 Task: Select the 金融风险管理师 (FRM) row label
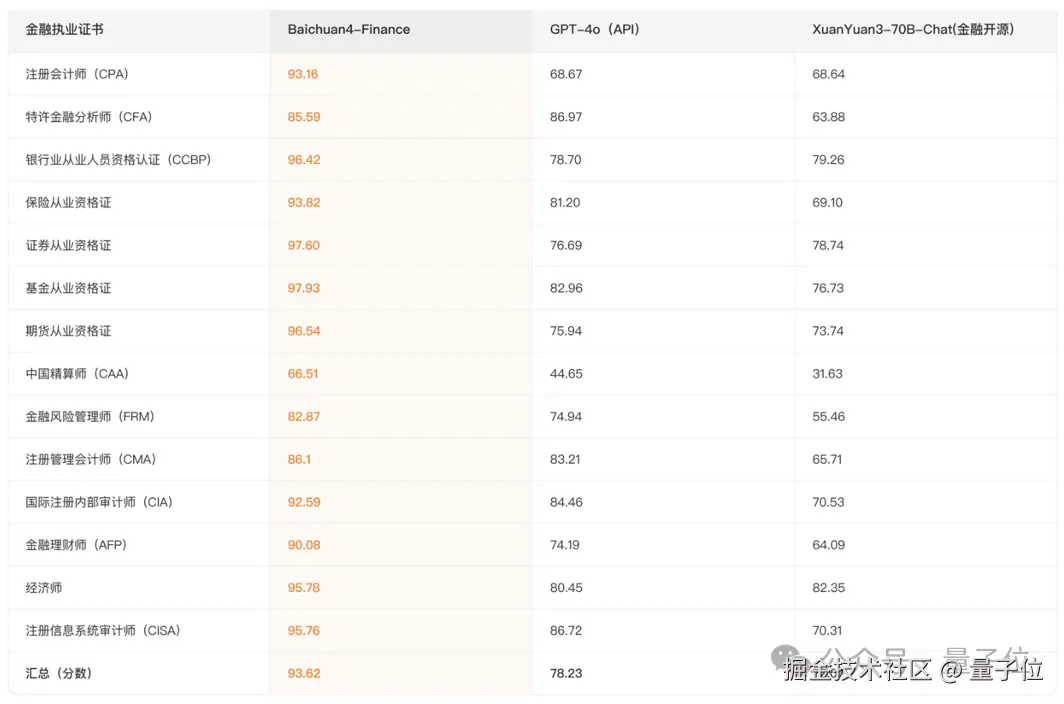[90, 417]
